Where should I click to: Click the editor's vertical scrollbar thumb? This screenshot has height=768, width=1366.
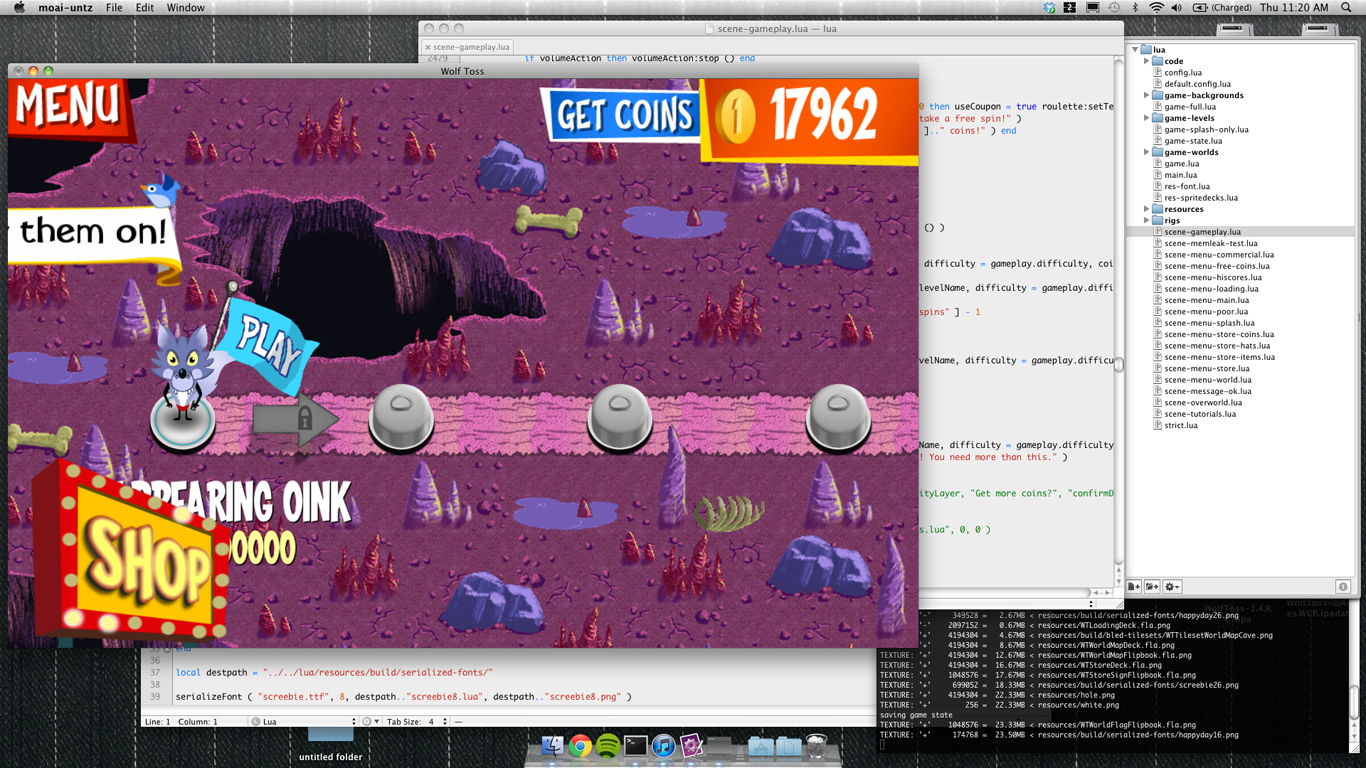point(1118,366)
